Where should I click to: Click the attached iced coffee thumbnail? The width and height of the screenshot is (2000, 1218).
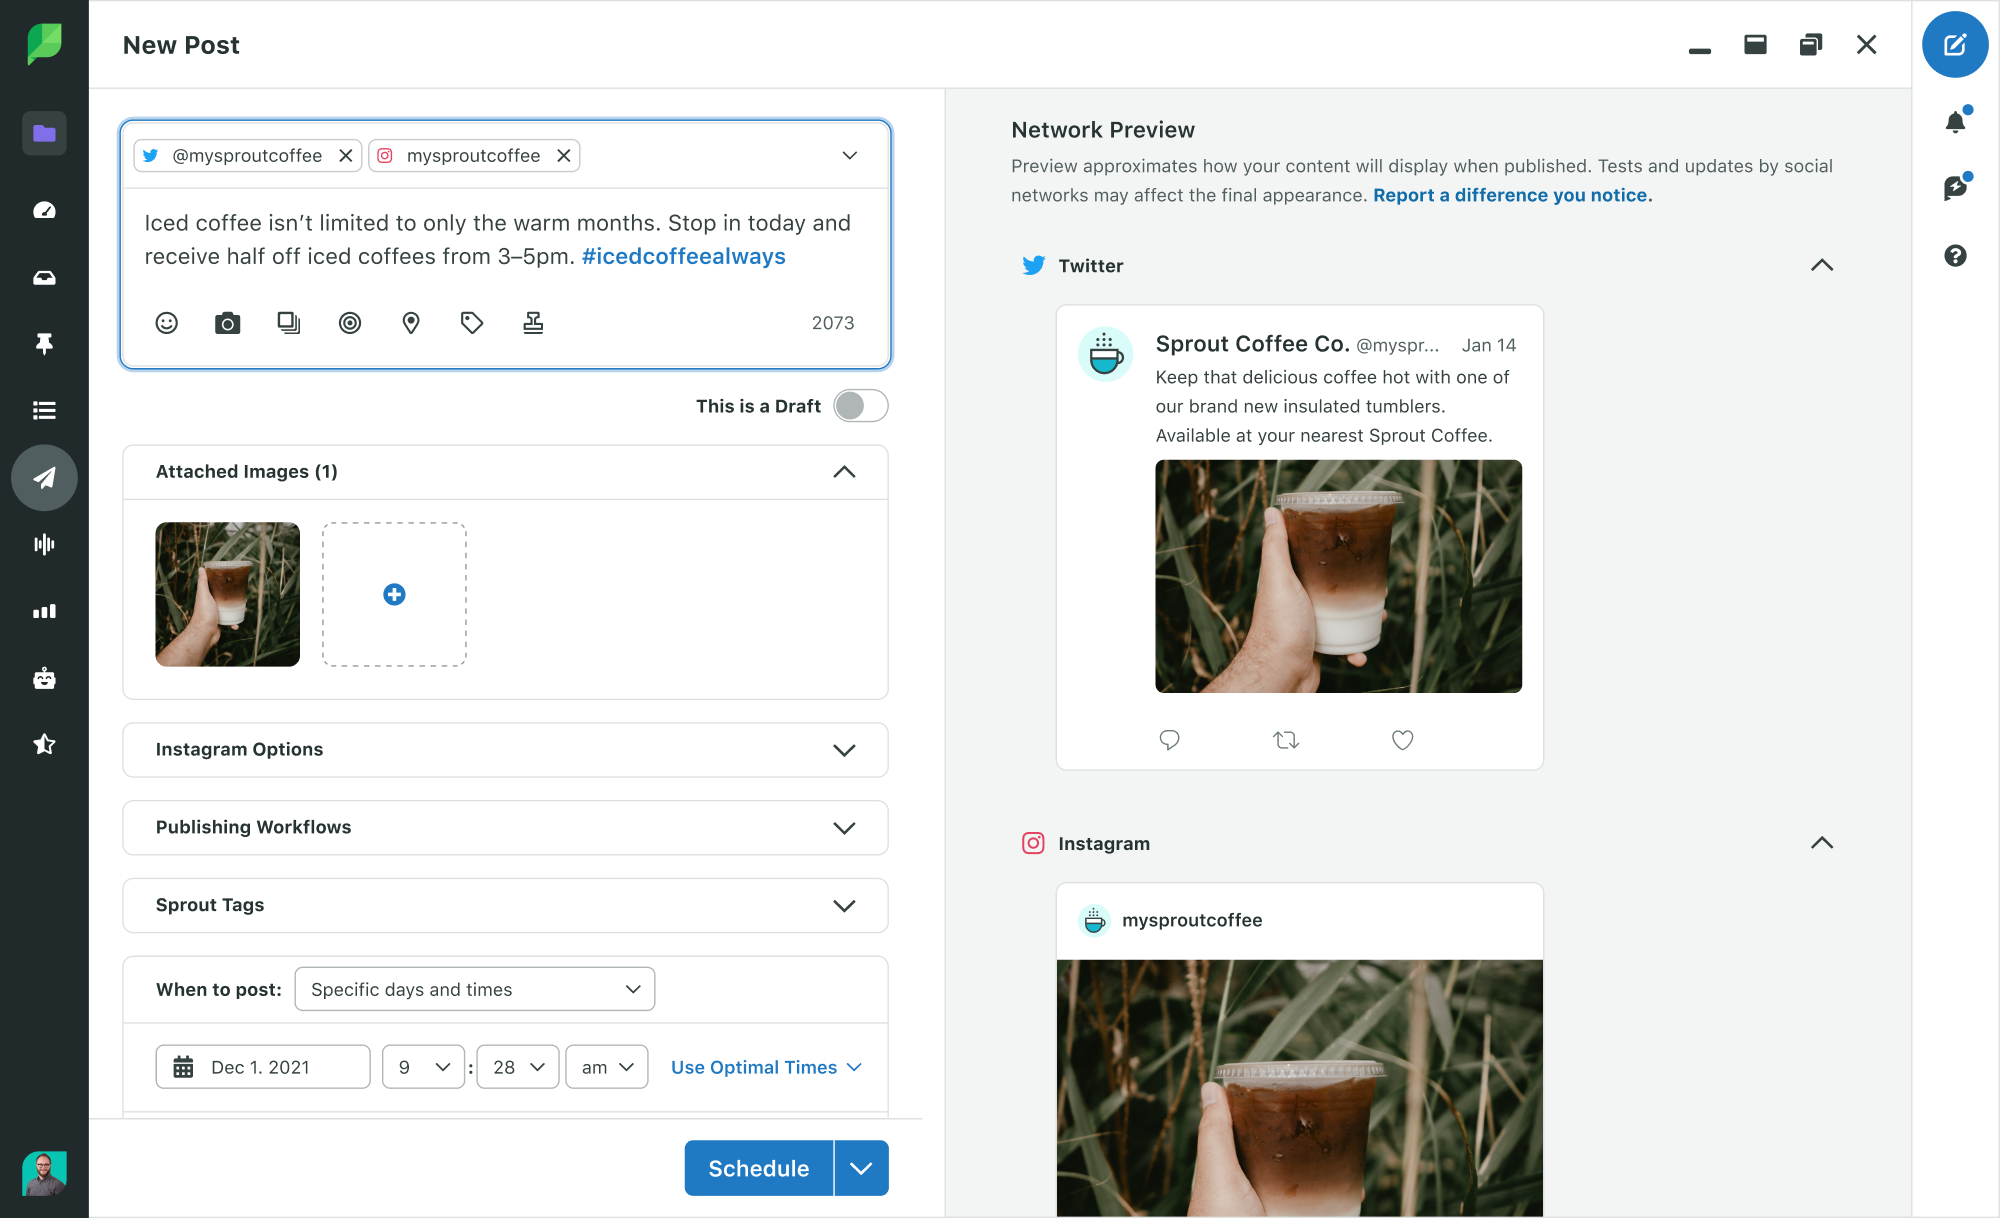coord(227,594)
